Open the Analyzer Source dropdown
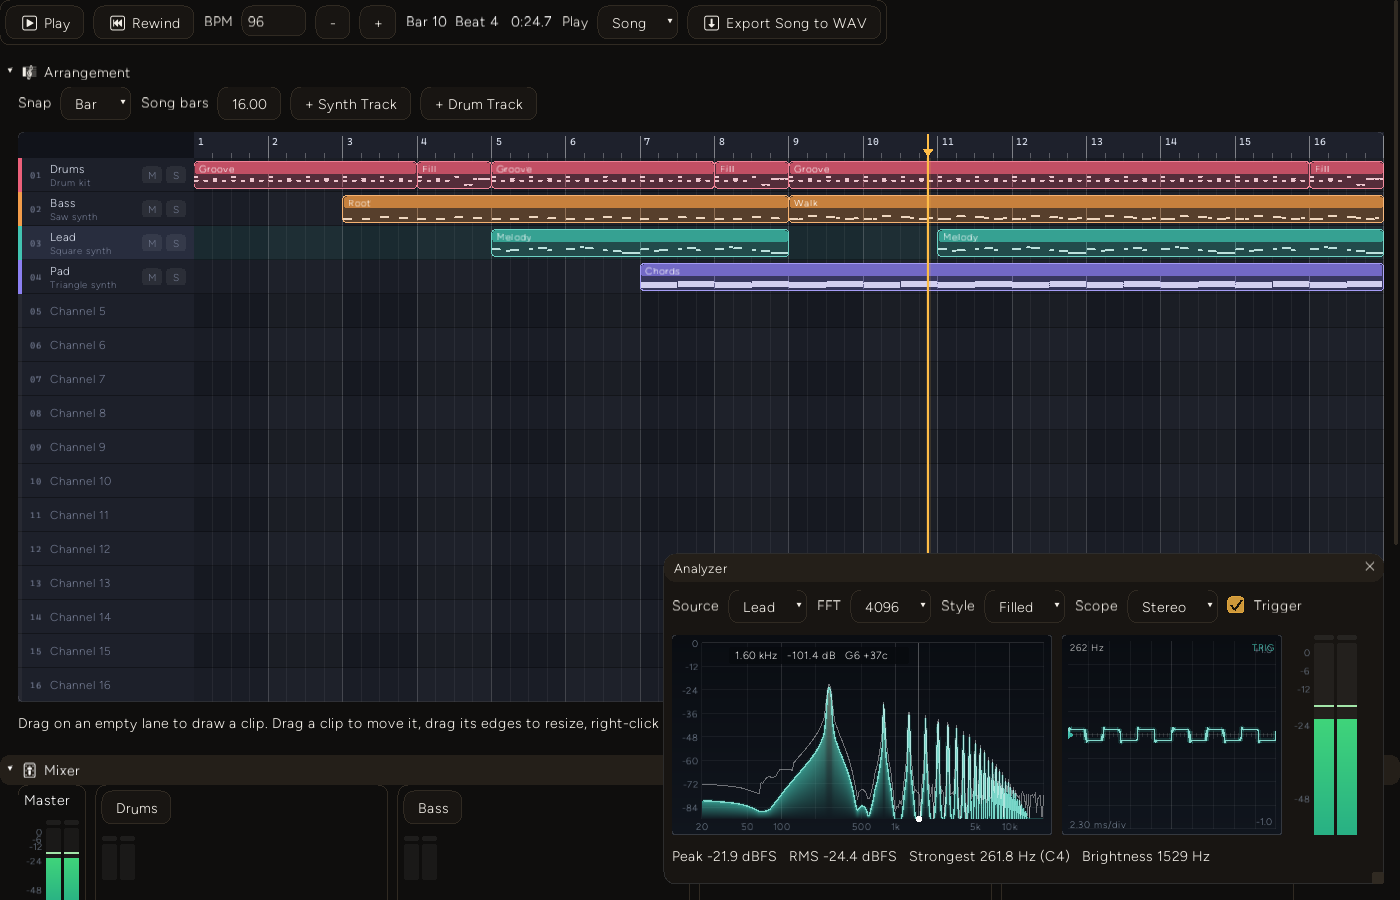The image size is (1400, 900). coord(768,606)
